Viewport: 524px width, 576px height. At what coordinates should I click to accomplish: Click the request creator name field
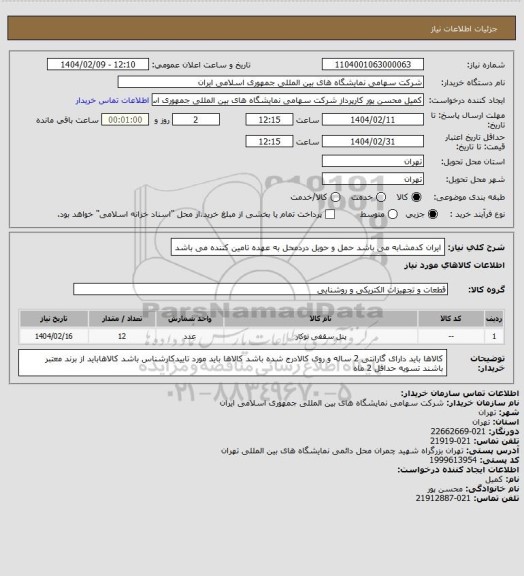tap(288, 100)
